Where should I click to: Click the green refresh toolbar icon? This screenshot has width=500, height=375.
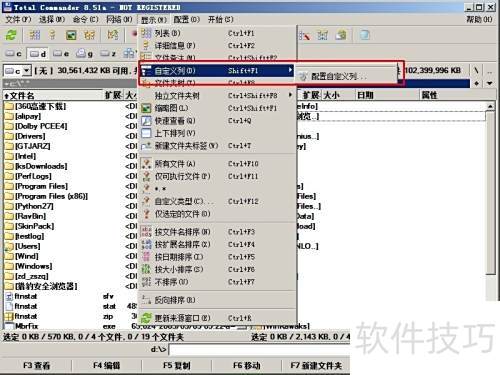pyautogui.click(x=11, y=35)
